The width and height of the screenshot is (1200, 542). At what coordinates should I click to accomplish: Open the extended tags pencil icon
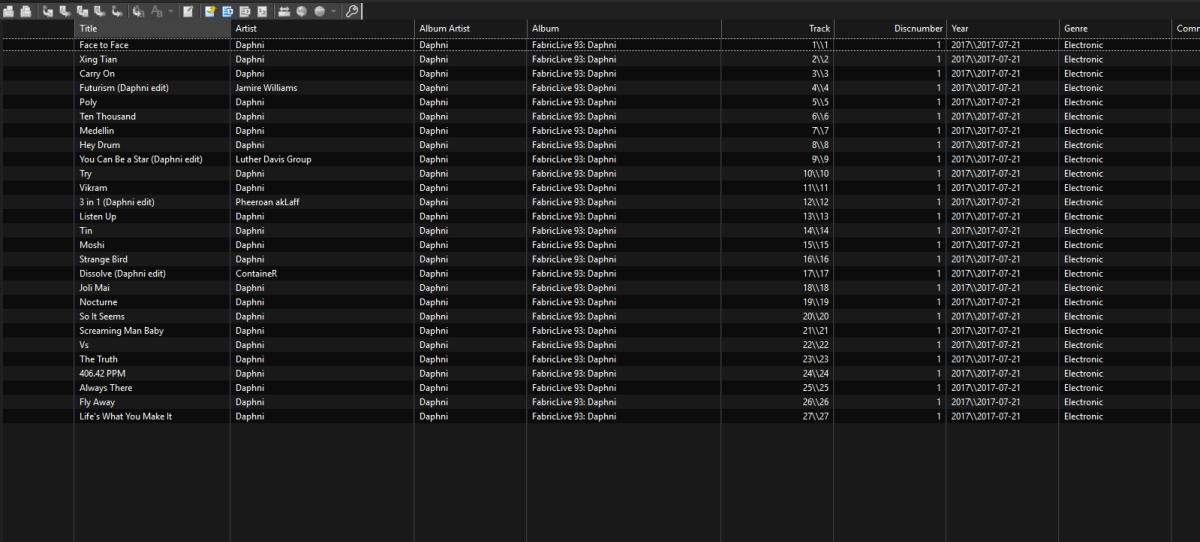tap(188, 12)
